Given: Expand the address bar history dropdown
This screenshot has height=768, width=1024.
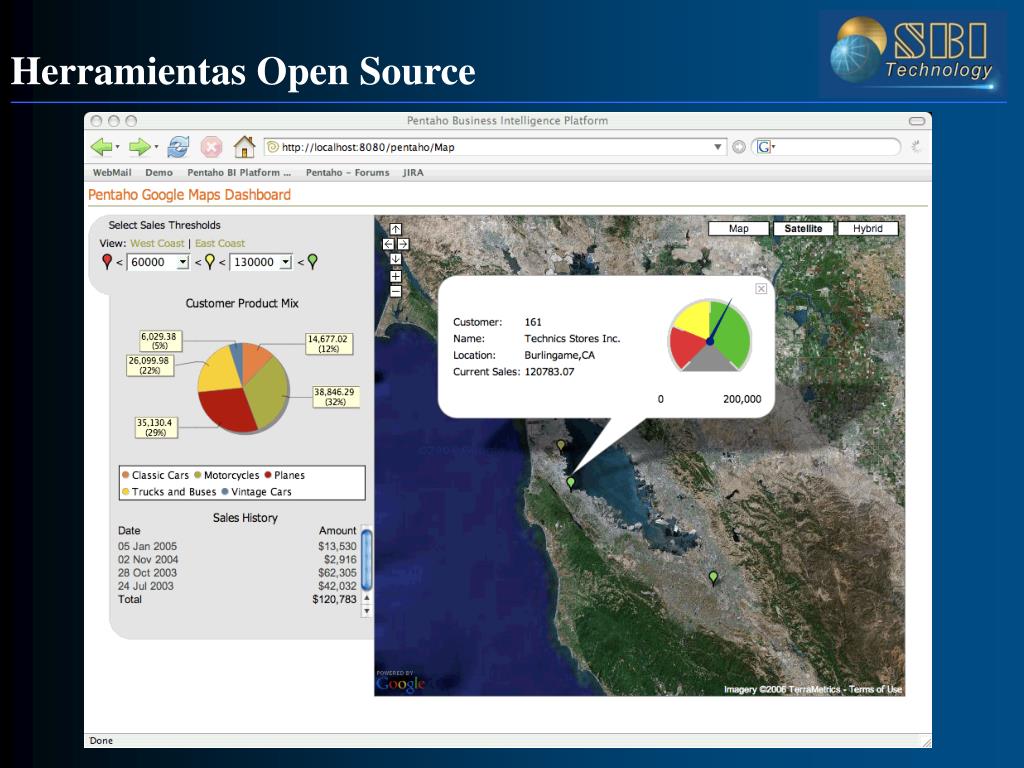Looking at the screenshot, I should 718,147.
